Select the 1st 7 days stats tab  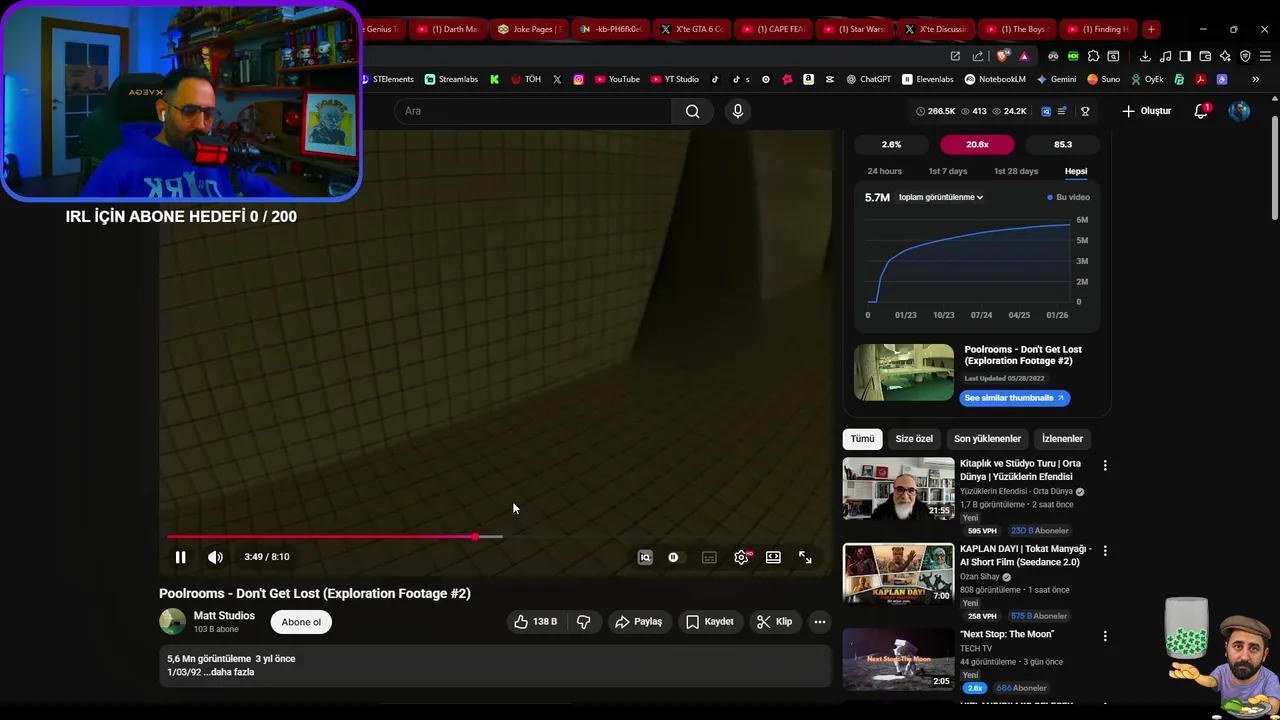(947, 171)
